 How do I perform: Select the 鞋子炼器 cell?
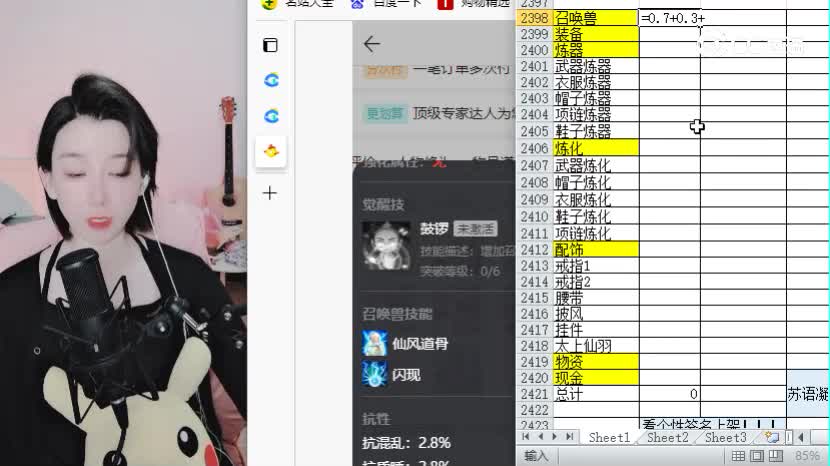(596, 131)
